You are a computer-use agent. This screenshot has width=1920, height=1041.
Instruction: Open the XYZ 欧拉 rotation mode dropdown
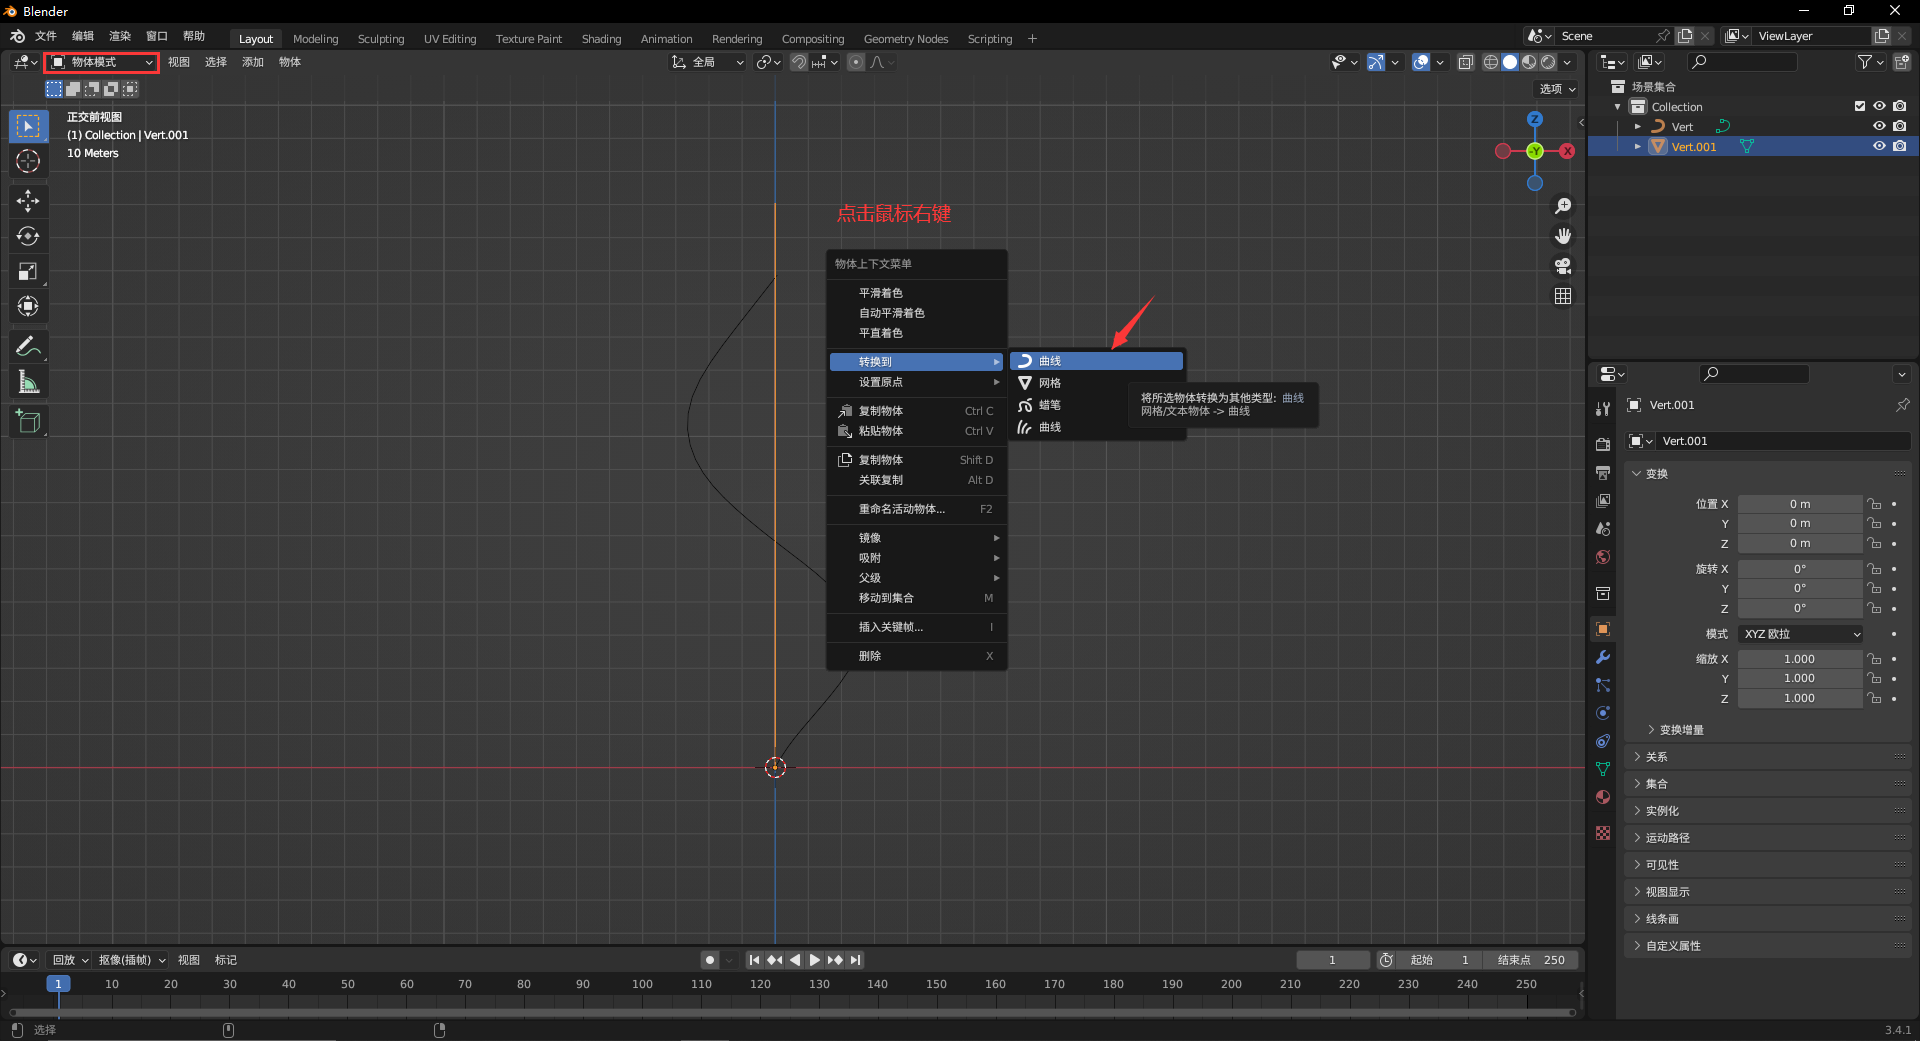click(x=1801, y=634)
